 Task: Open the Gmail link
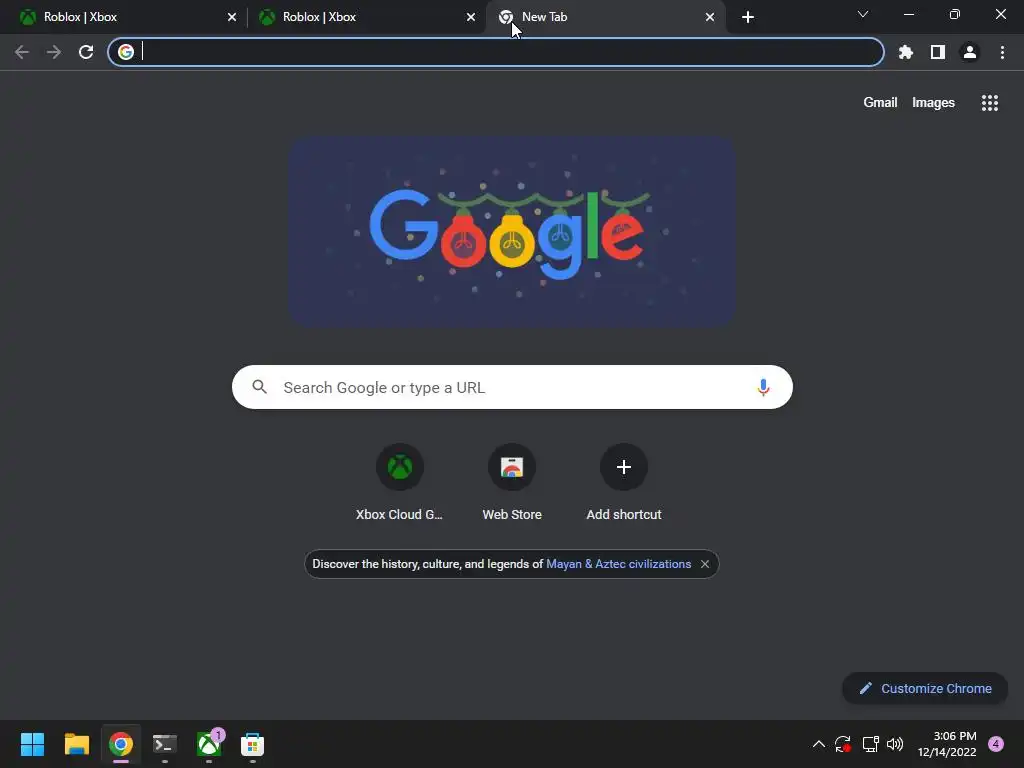[880, 103]
